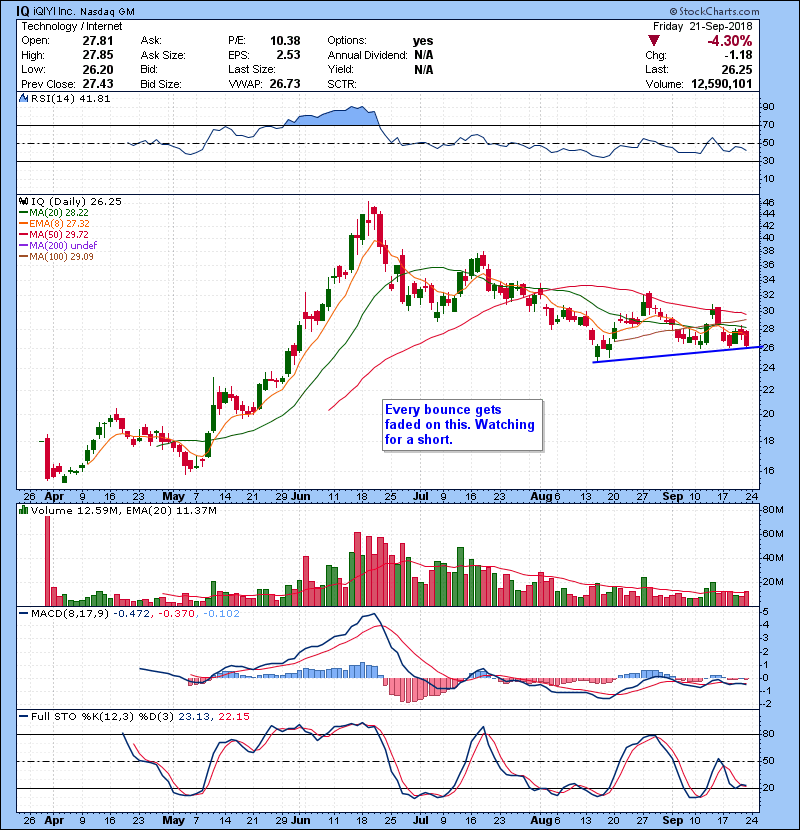Click the Chg value -1.18

[x=738, y=55]
